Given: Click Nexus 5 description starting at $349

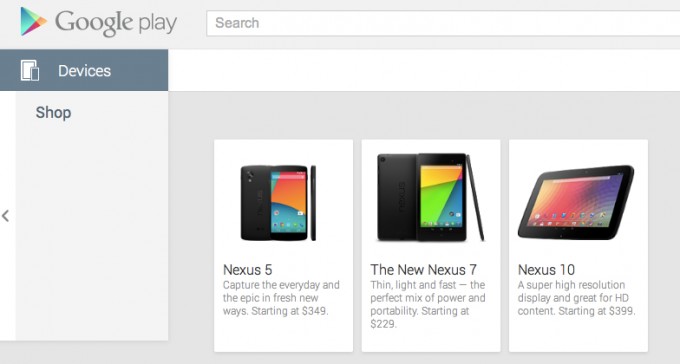Looking at the screenshot, I should tap(281, 298).
